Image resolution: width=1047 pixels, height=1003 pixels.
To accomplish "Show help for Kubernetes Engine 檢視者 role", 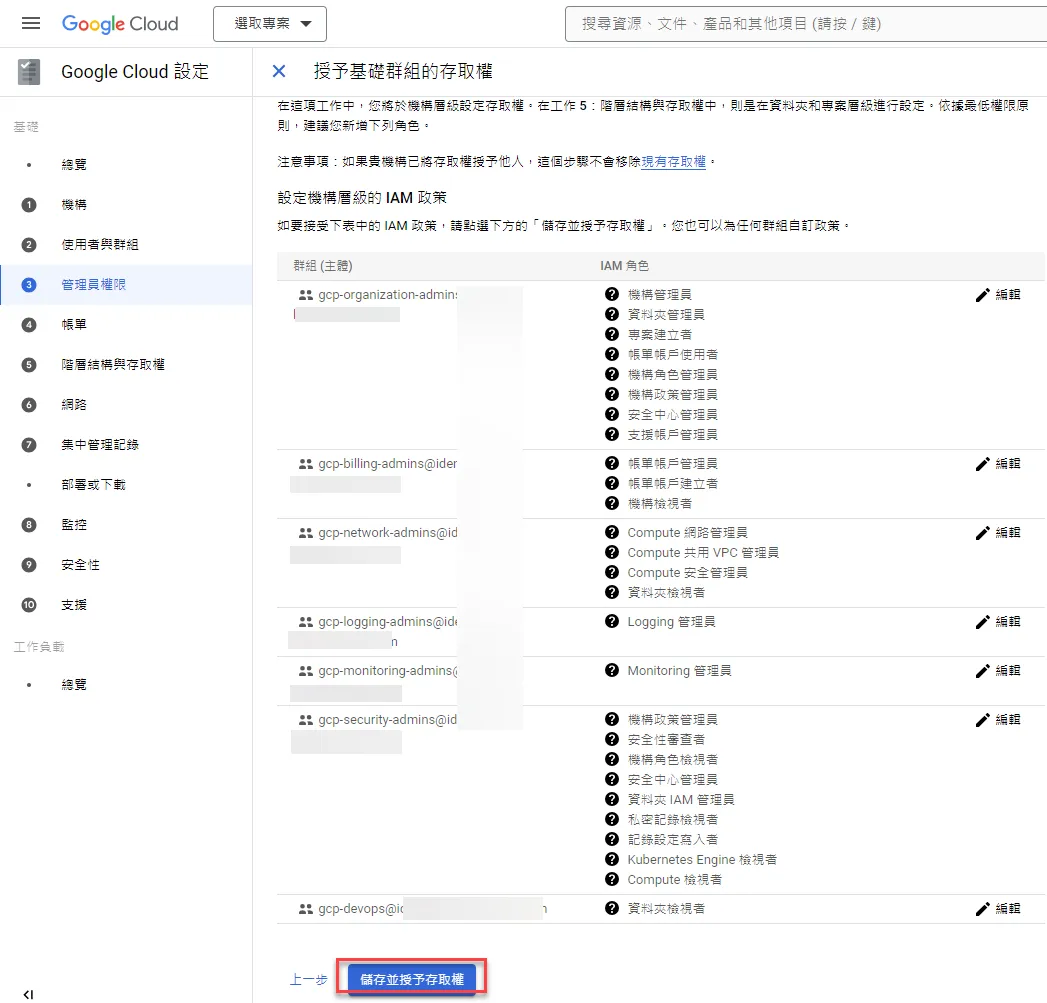I will pyautogui.click(x=612, y=859).
